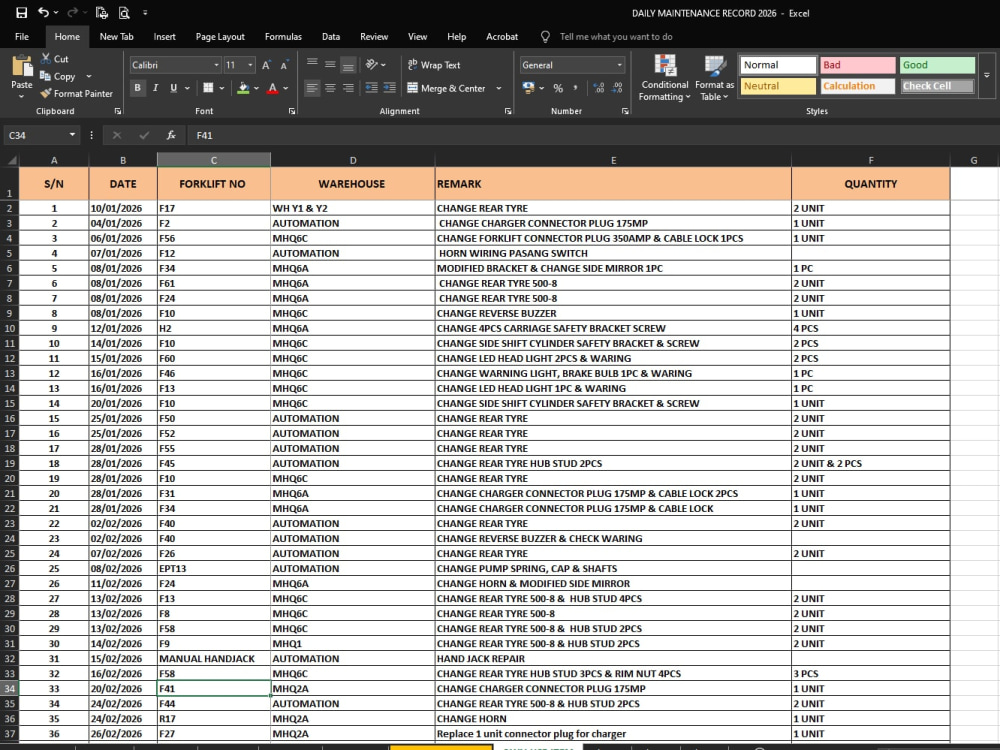Click Select All corner triangle
The height and width of the screenshot is (750, 1000).
[x=11, y=159]
